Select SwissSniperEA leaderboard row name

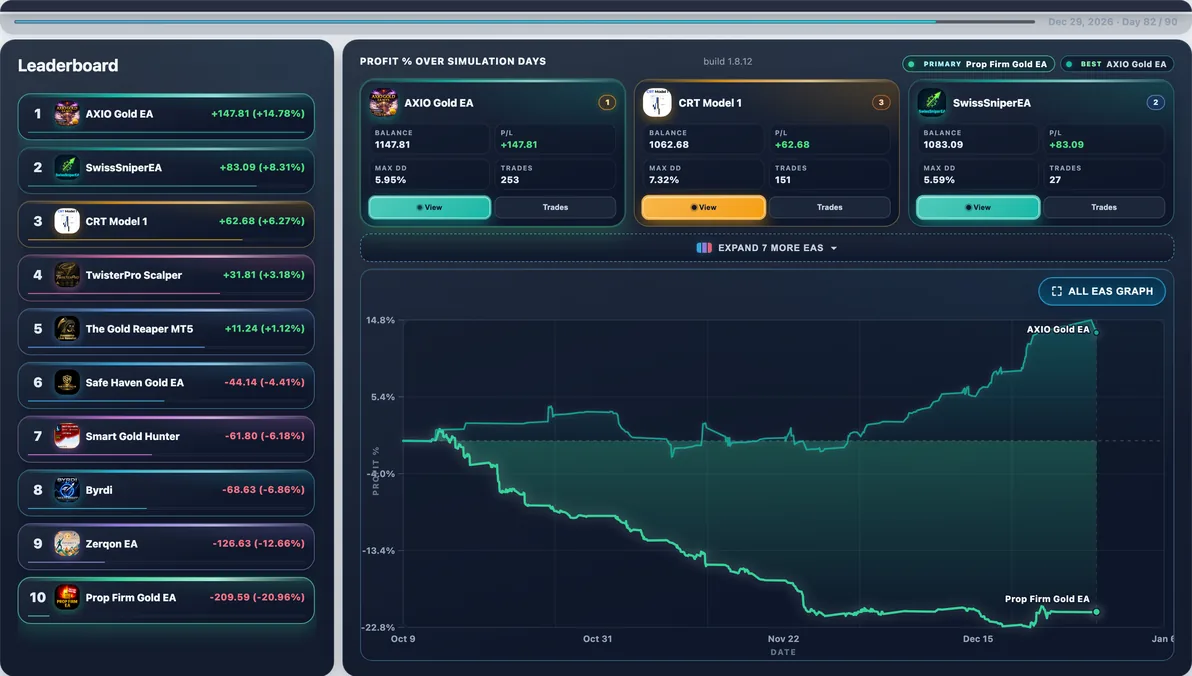(x=123, y=167)
